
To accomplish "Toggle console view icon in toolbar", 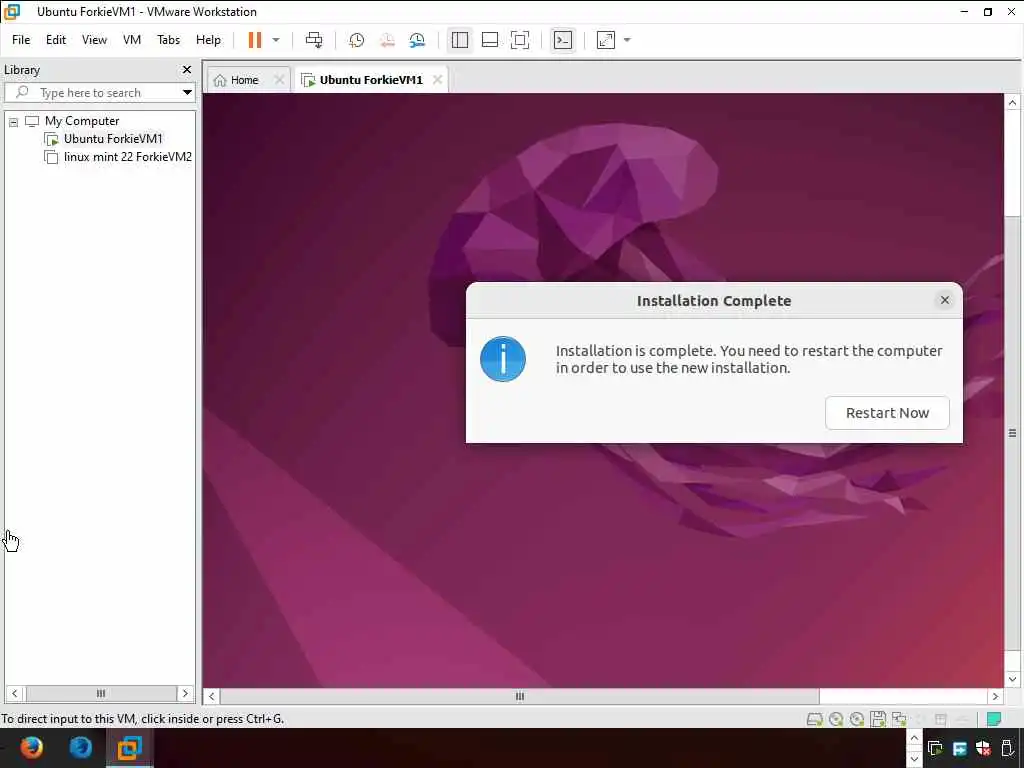I will [x=562, y=40].
